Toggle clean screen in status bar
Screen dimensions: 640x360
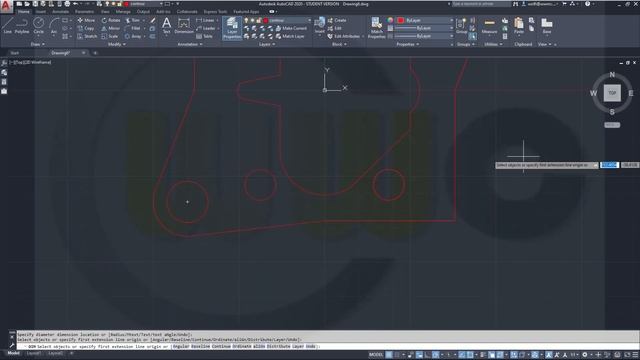(627, 355)
